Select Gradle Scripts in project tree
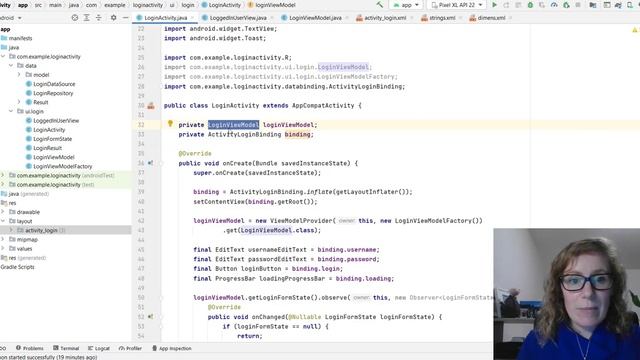Image resolution: width=640 pixels, height=360 pixels. (x=18, y=267)
